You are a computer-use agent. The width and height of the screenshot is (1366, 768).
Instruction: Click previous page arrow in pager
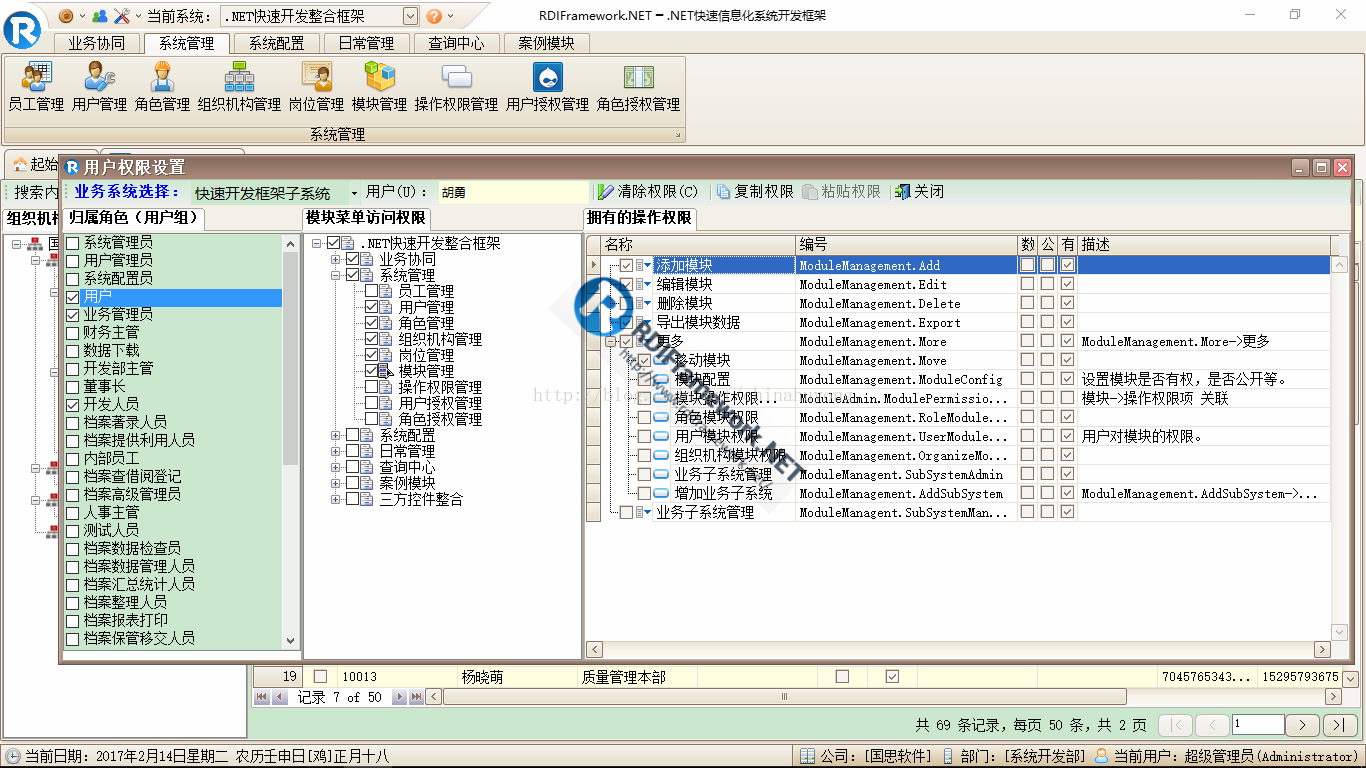[x=1212, y=725]
